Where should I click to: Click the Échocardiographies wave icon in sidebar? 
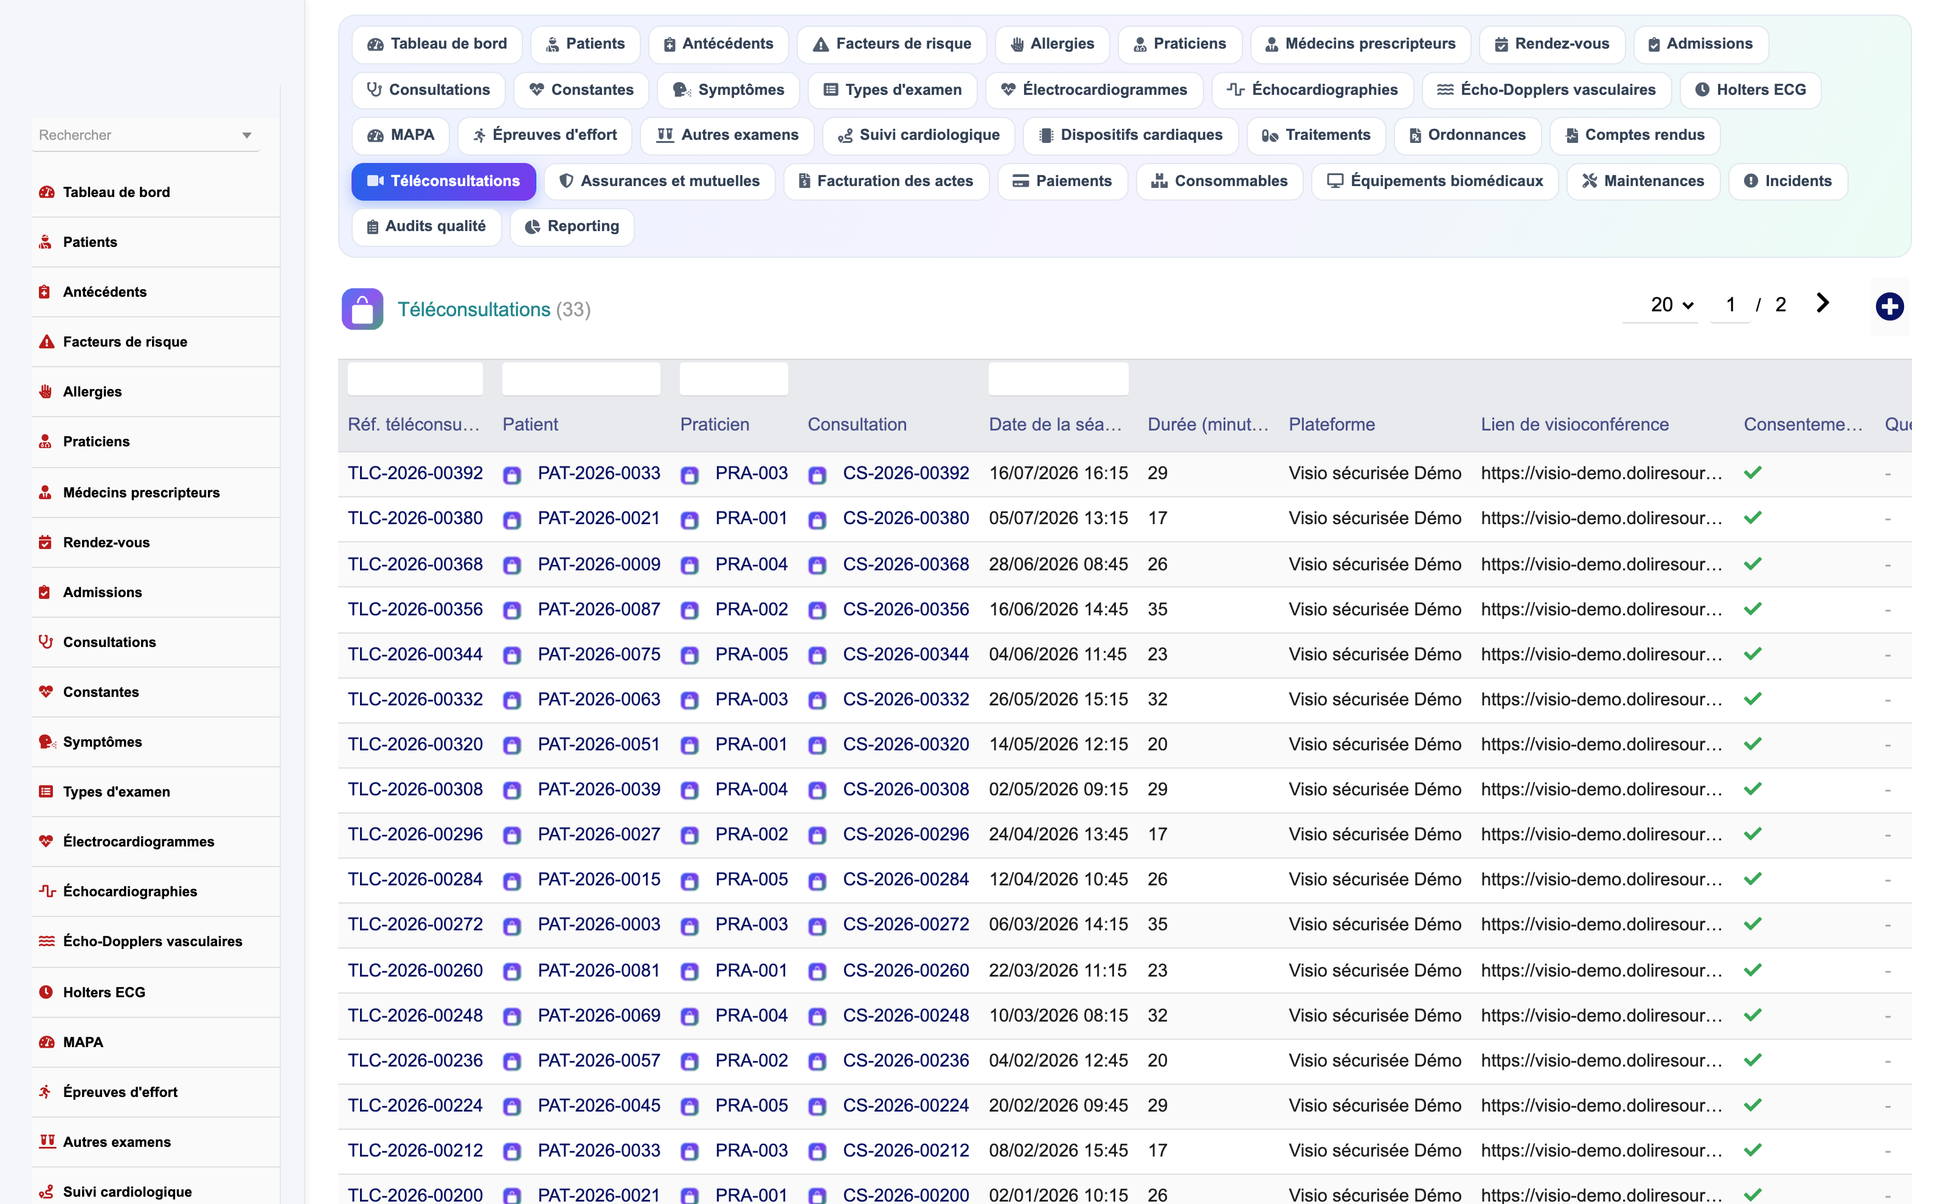coord(46,891)
